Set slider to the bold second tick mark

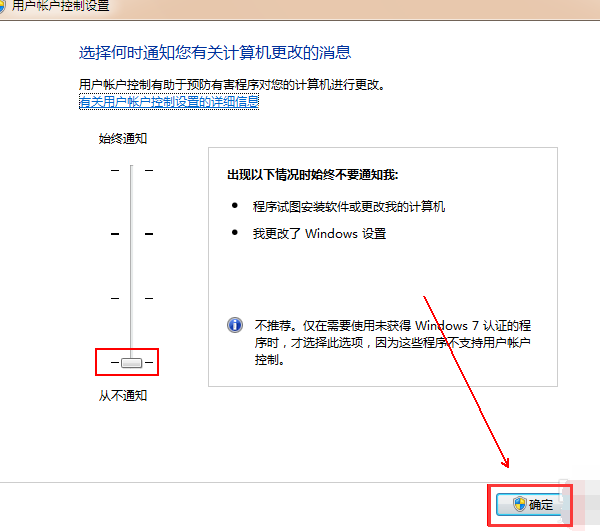tap(132, 234)
